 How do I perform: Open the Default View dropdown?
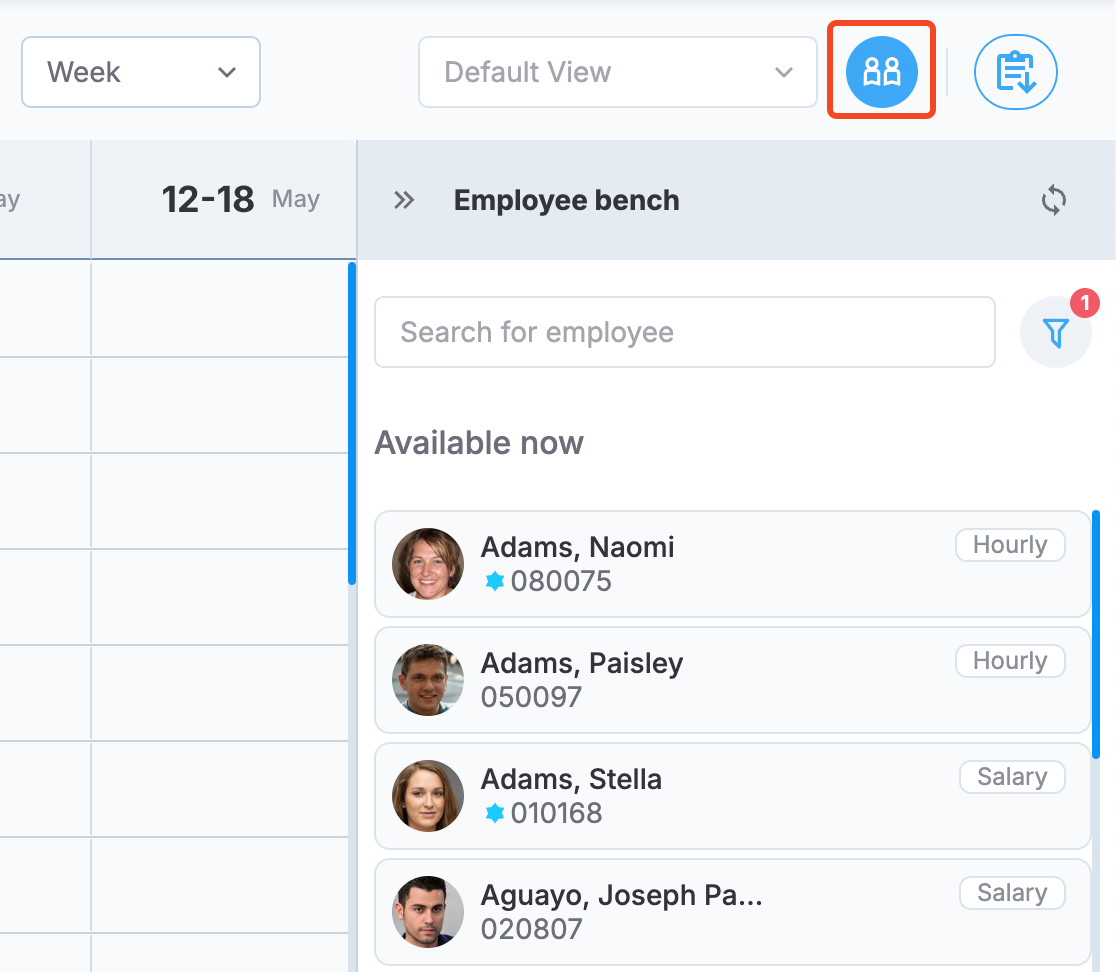618,72
